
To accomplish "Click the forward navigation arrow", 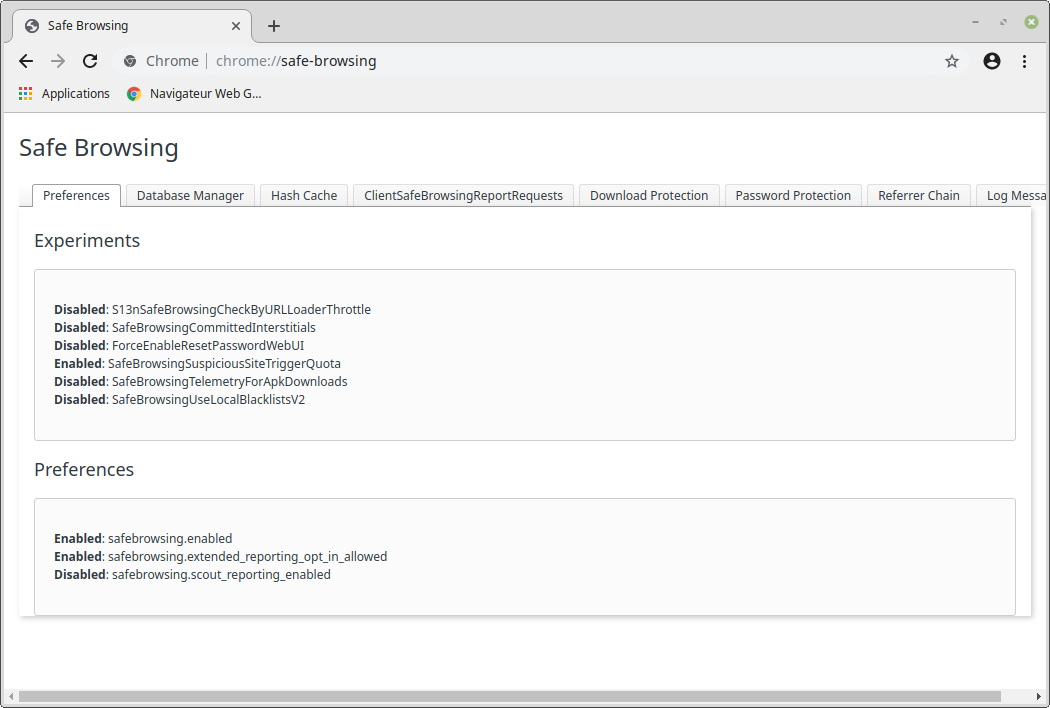I will (x=58, y=61).
